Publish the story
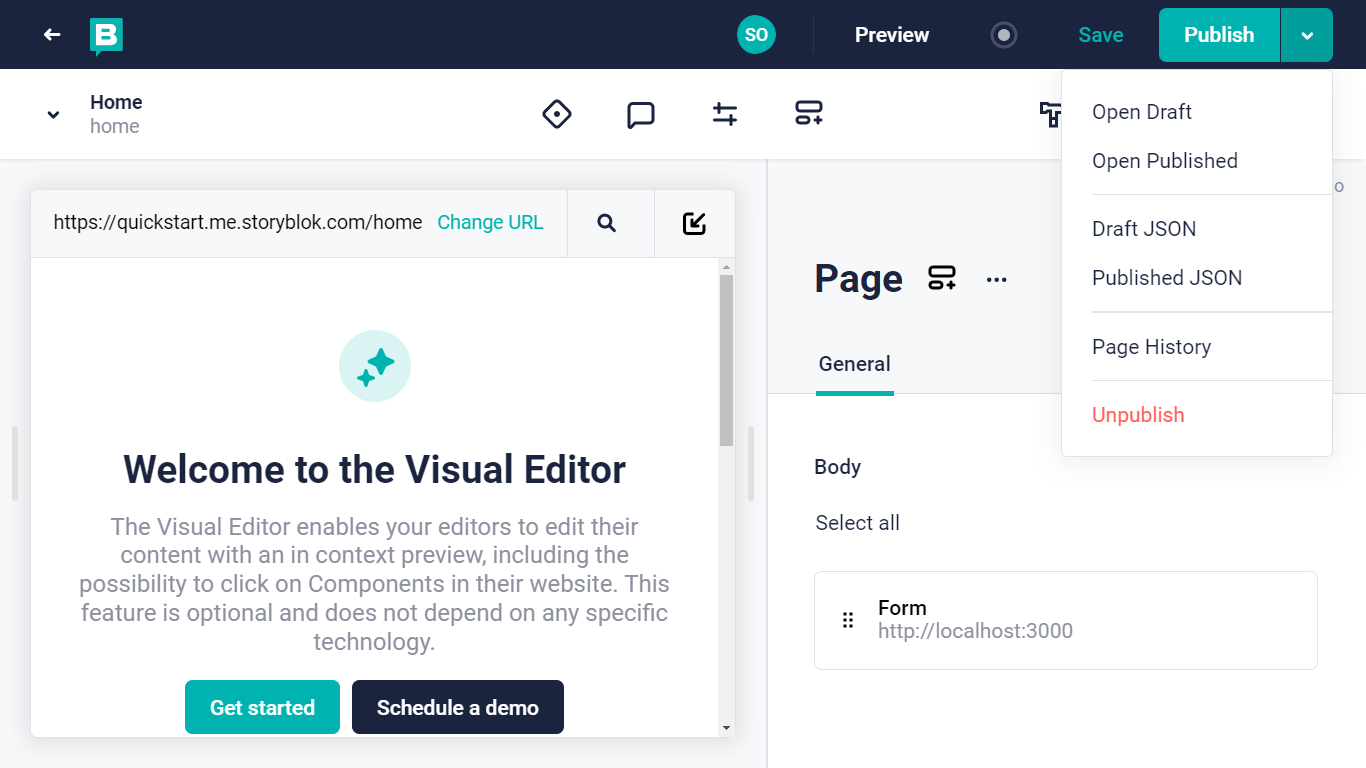This screenshot has height=768, width=1366. click(1219, 35)
